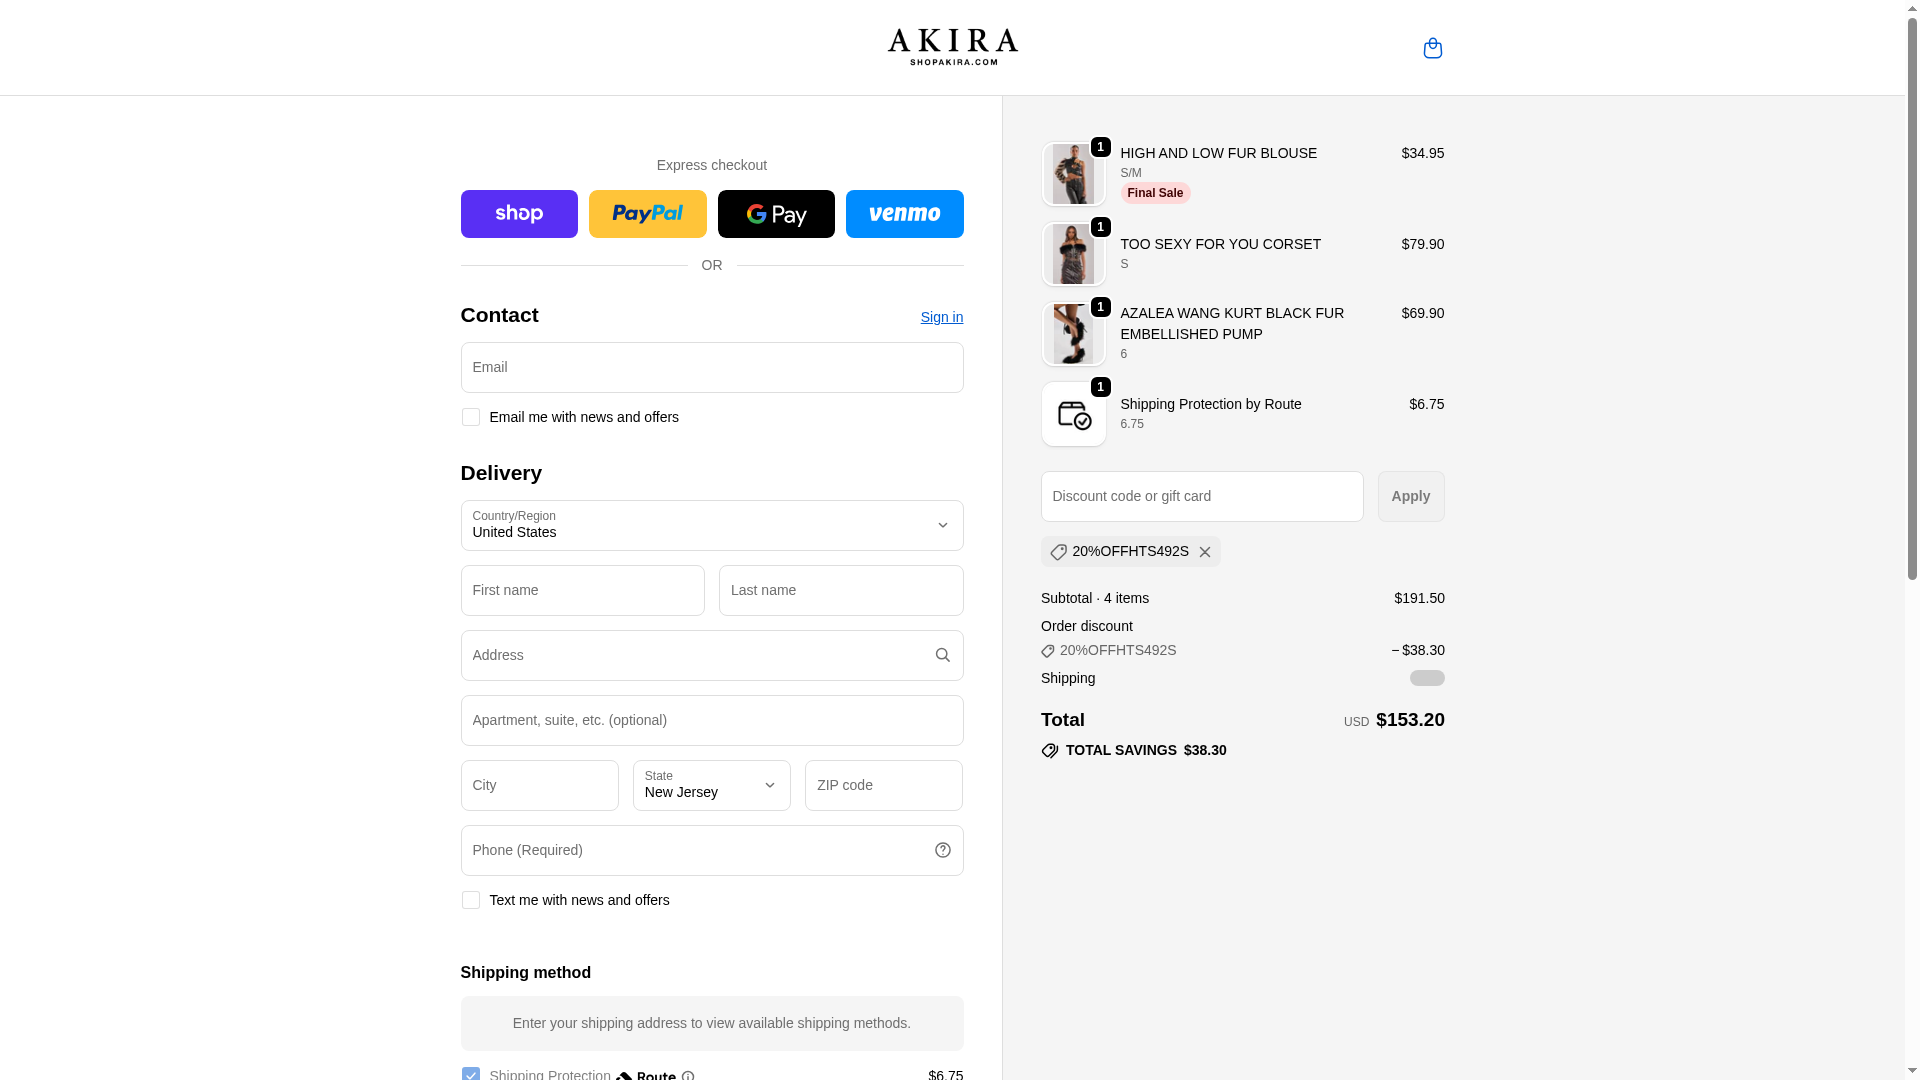Click the Route info icon
The width and height of the screenshot is (1920, 1080).
point(688,1076)
